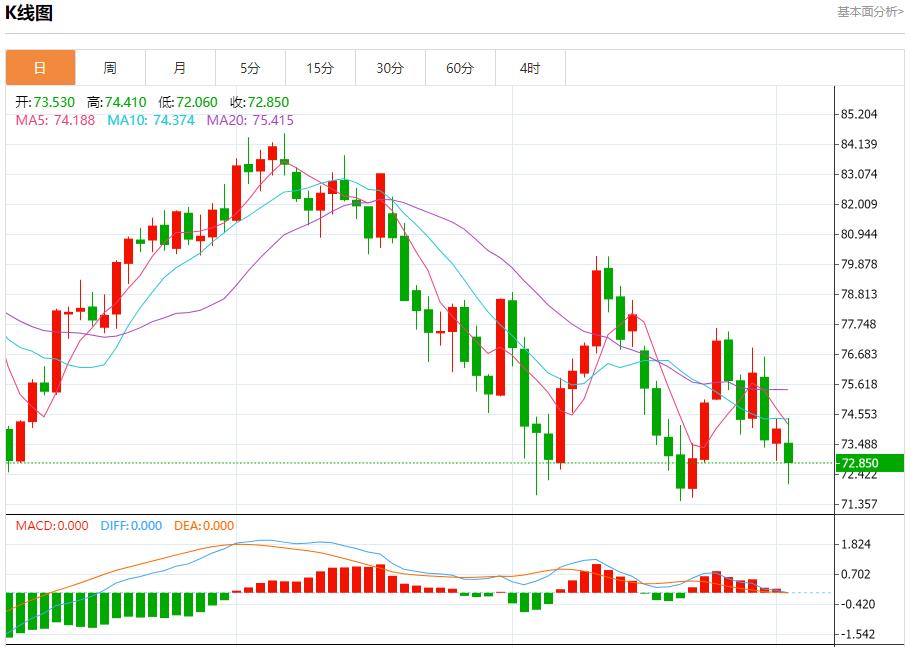Switch to the 60分 interval tab
This screenshot has width=911, height=647.
(x=460, y=68)
